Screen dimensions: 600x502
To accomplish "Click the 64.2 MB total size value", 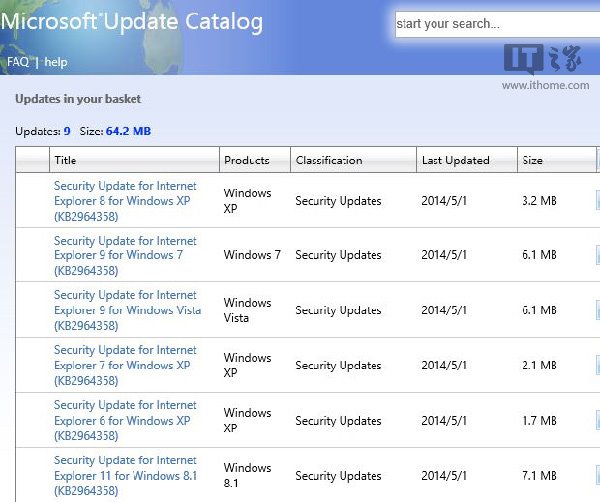I will 128,131.
